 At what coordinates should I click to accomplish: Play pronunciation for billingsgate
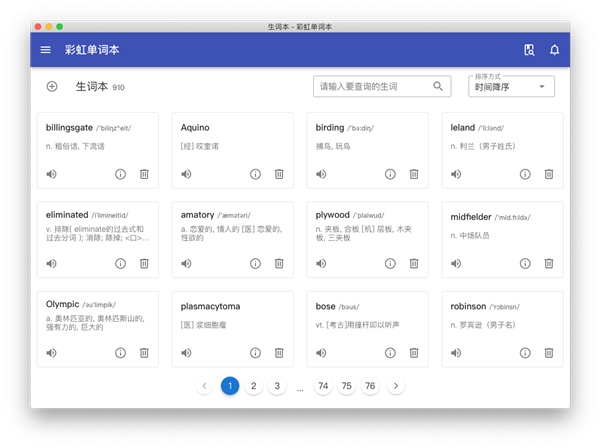[51, 174]
